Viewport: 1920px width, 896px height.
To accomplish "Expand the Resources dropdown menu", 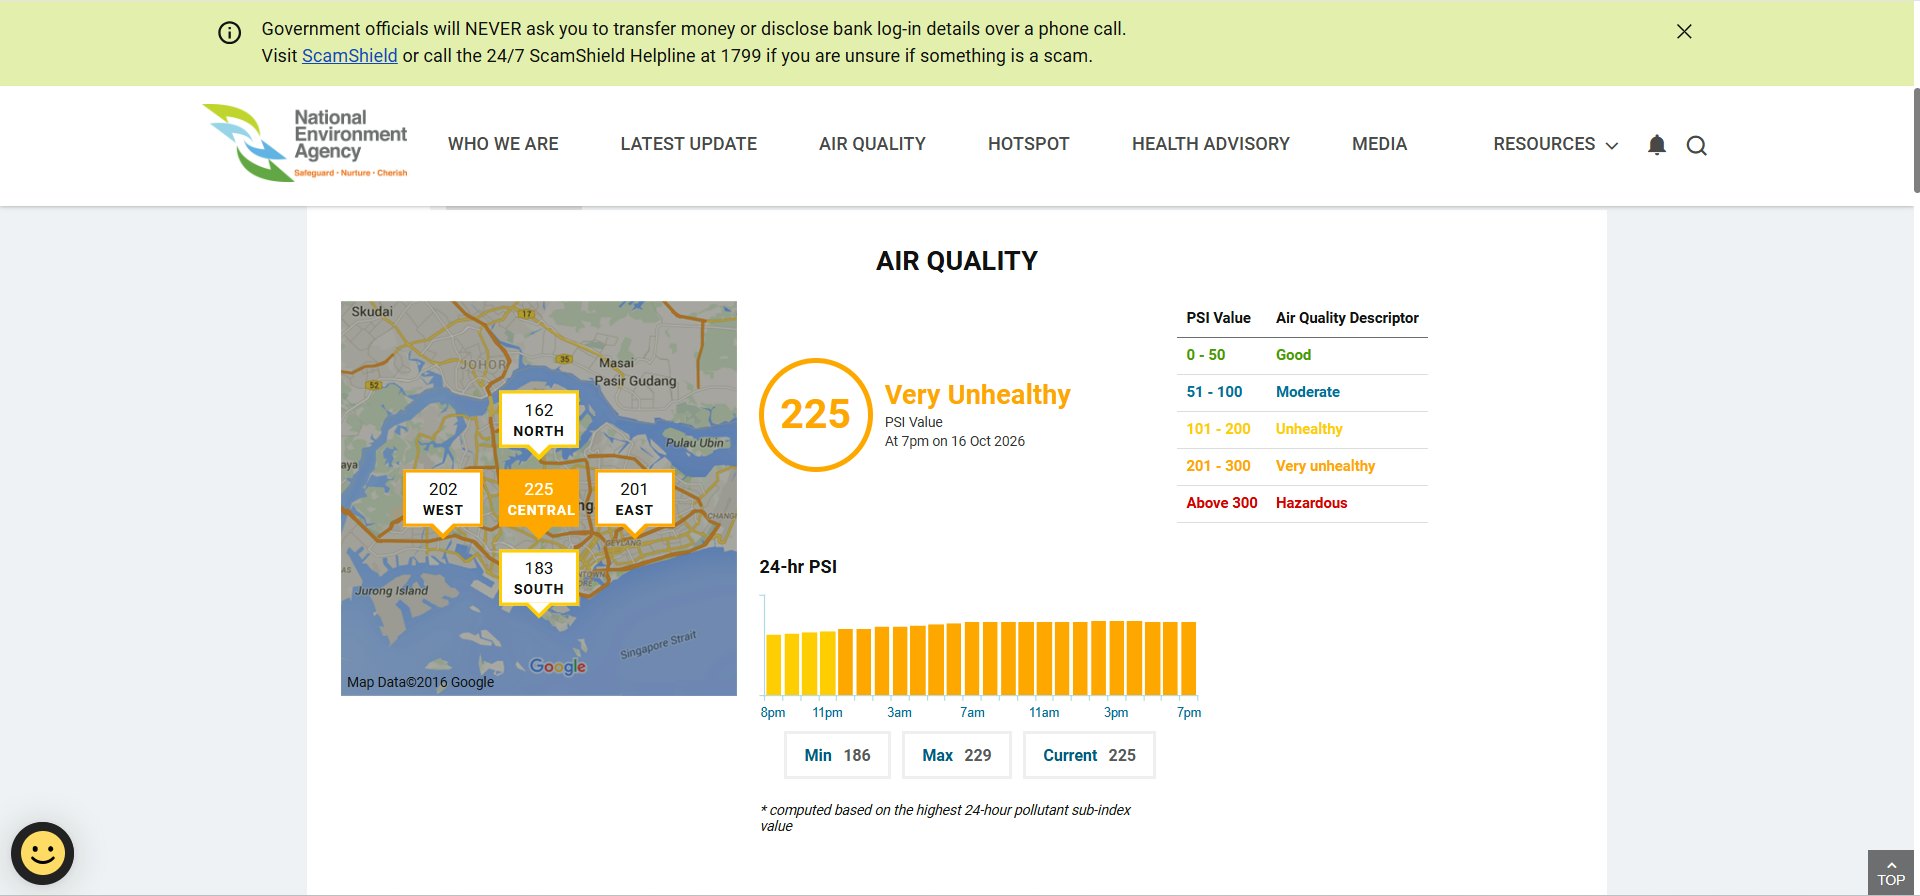I will (1555, 144).
